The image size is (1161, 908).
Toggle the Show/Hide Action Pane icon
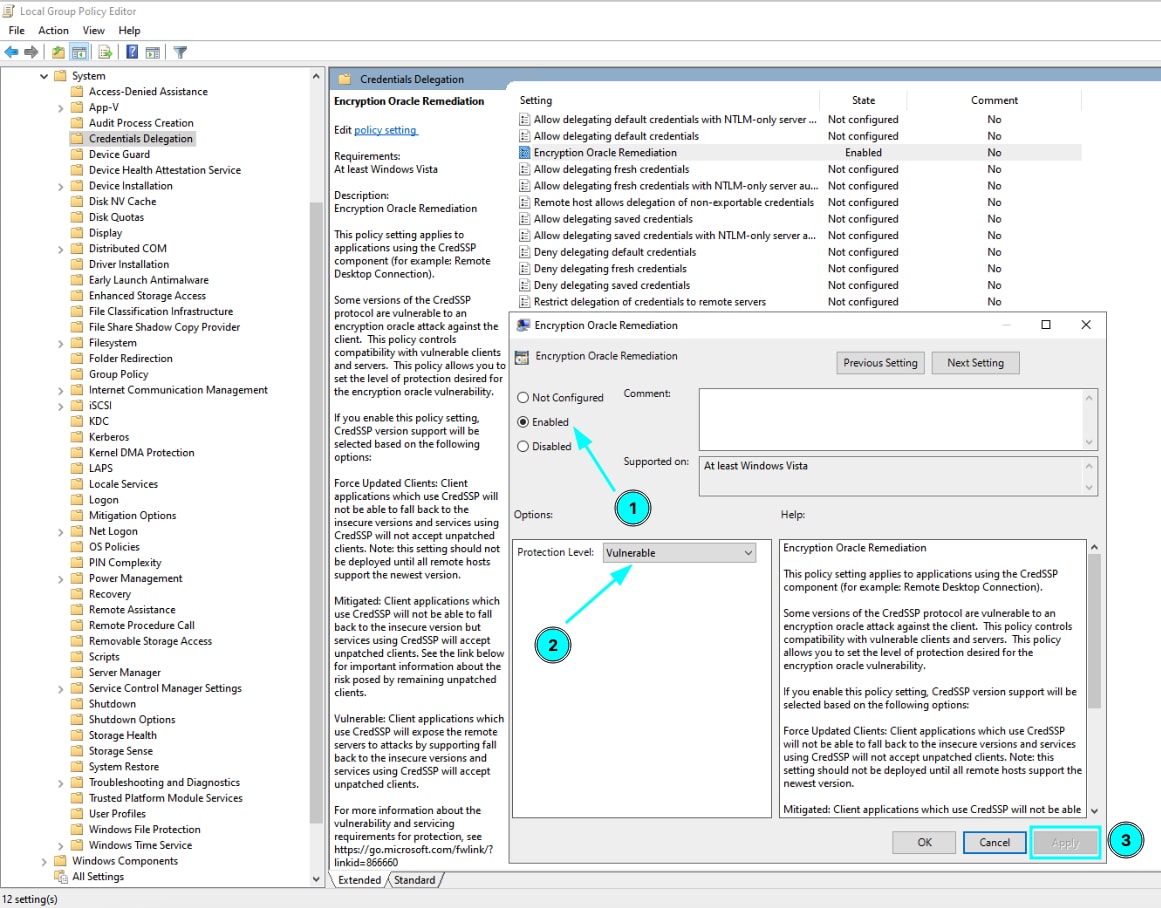pos(153,52)
